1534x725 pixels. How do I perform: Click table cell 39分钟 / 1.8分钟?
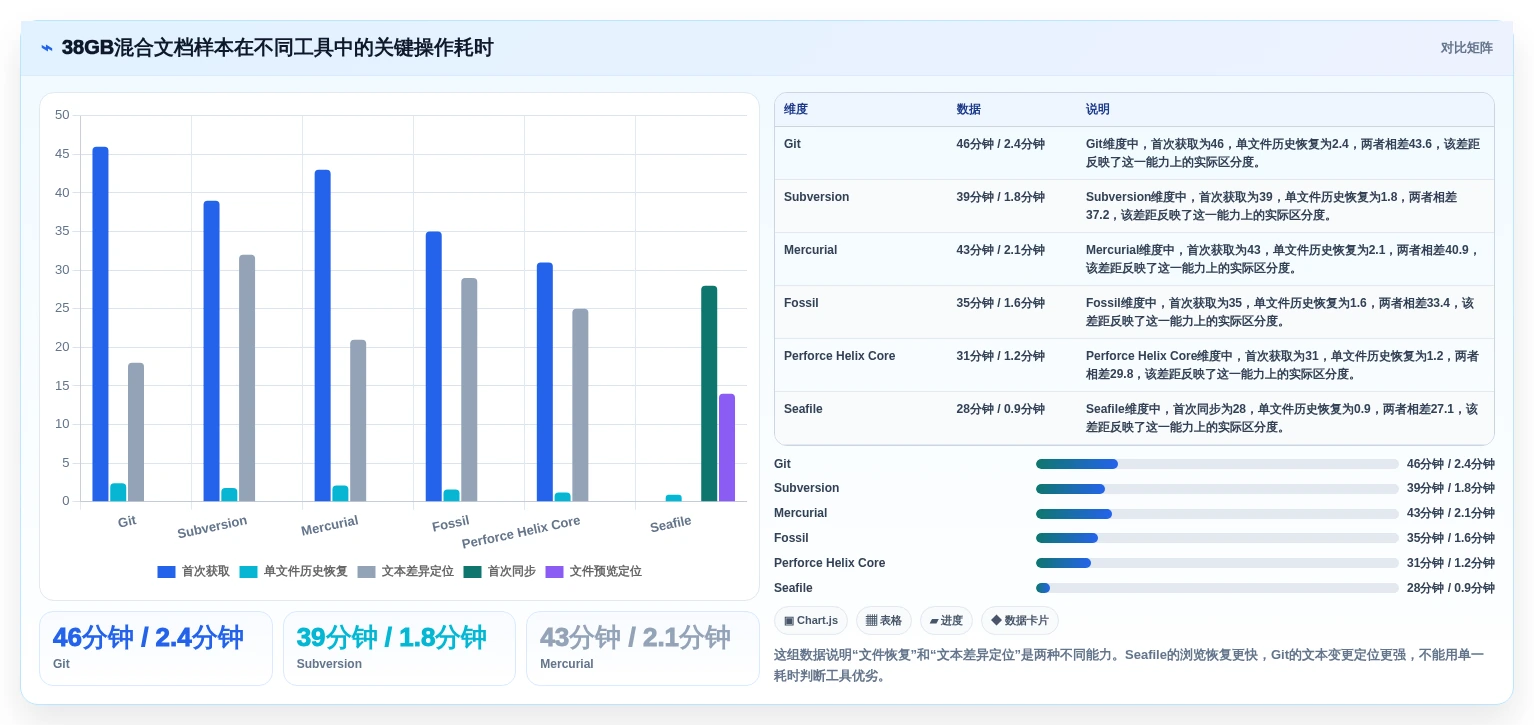click(1001, 197)
